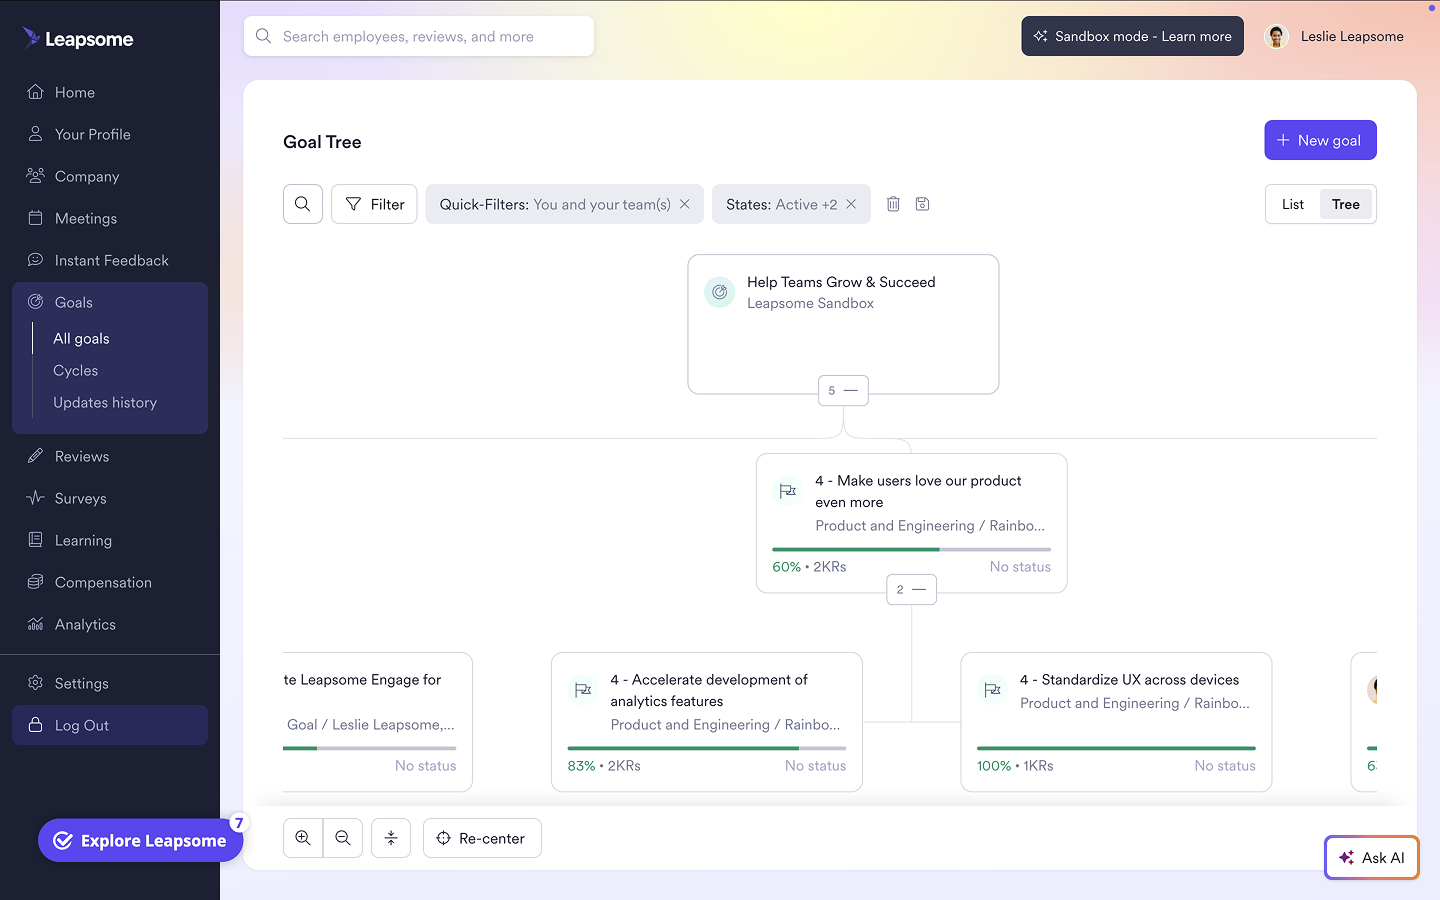Screen dimensions: 1440x900
Task: Click the progress bar on 'Standardize UX' goal
Action: (1116, 747)
